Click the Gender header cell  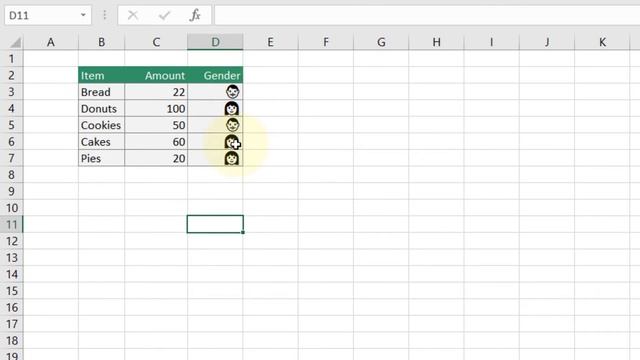(x=215, y=76)
